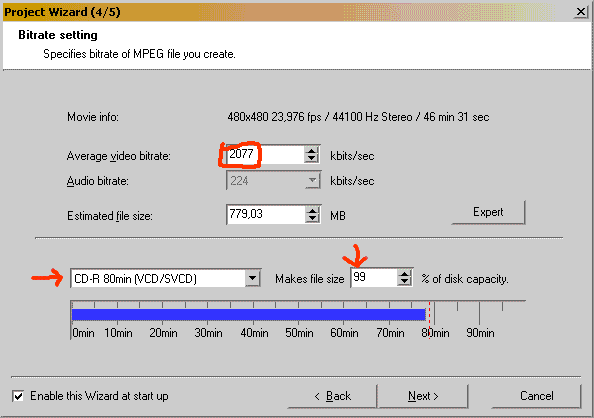This screenshot has height=418, width=594.
Task: Increase average video bitrate with up arrow
Action: pos(311,150)
